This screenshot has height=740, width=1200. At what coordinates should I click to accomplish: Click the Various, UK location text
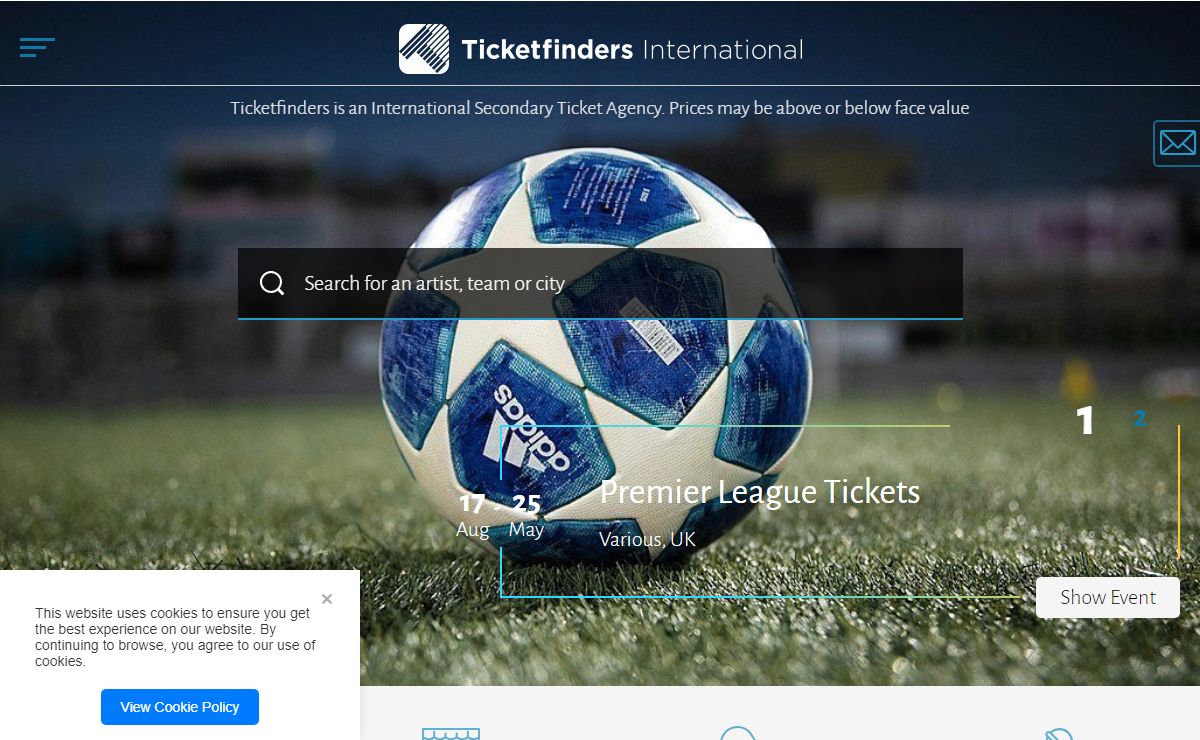(647, 540)
